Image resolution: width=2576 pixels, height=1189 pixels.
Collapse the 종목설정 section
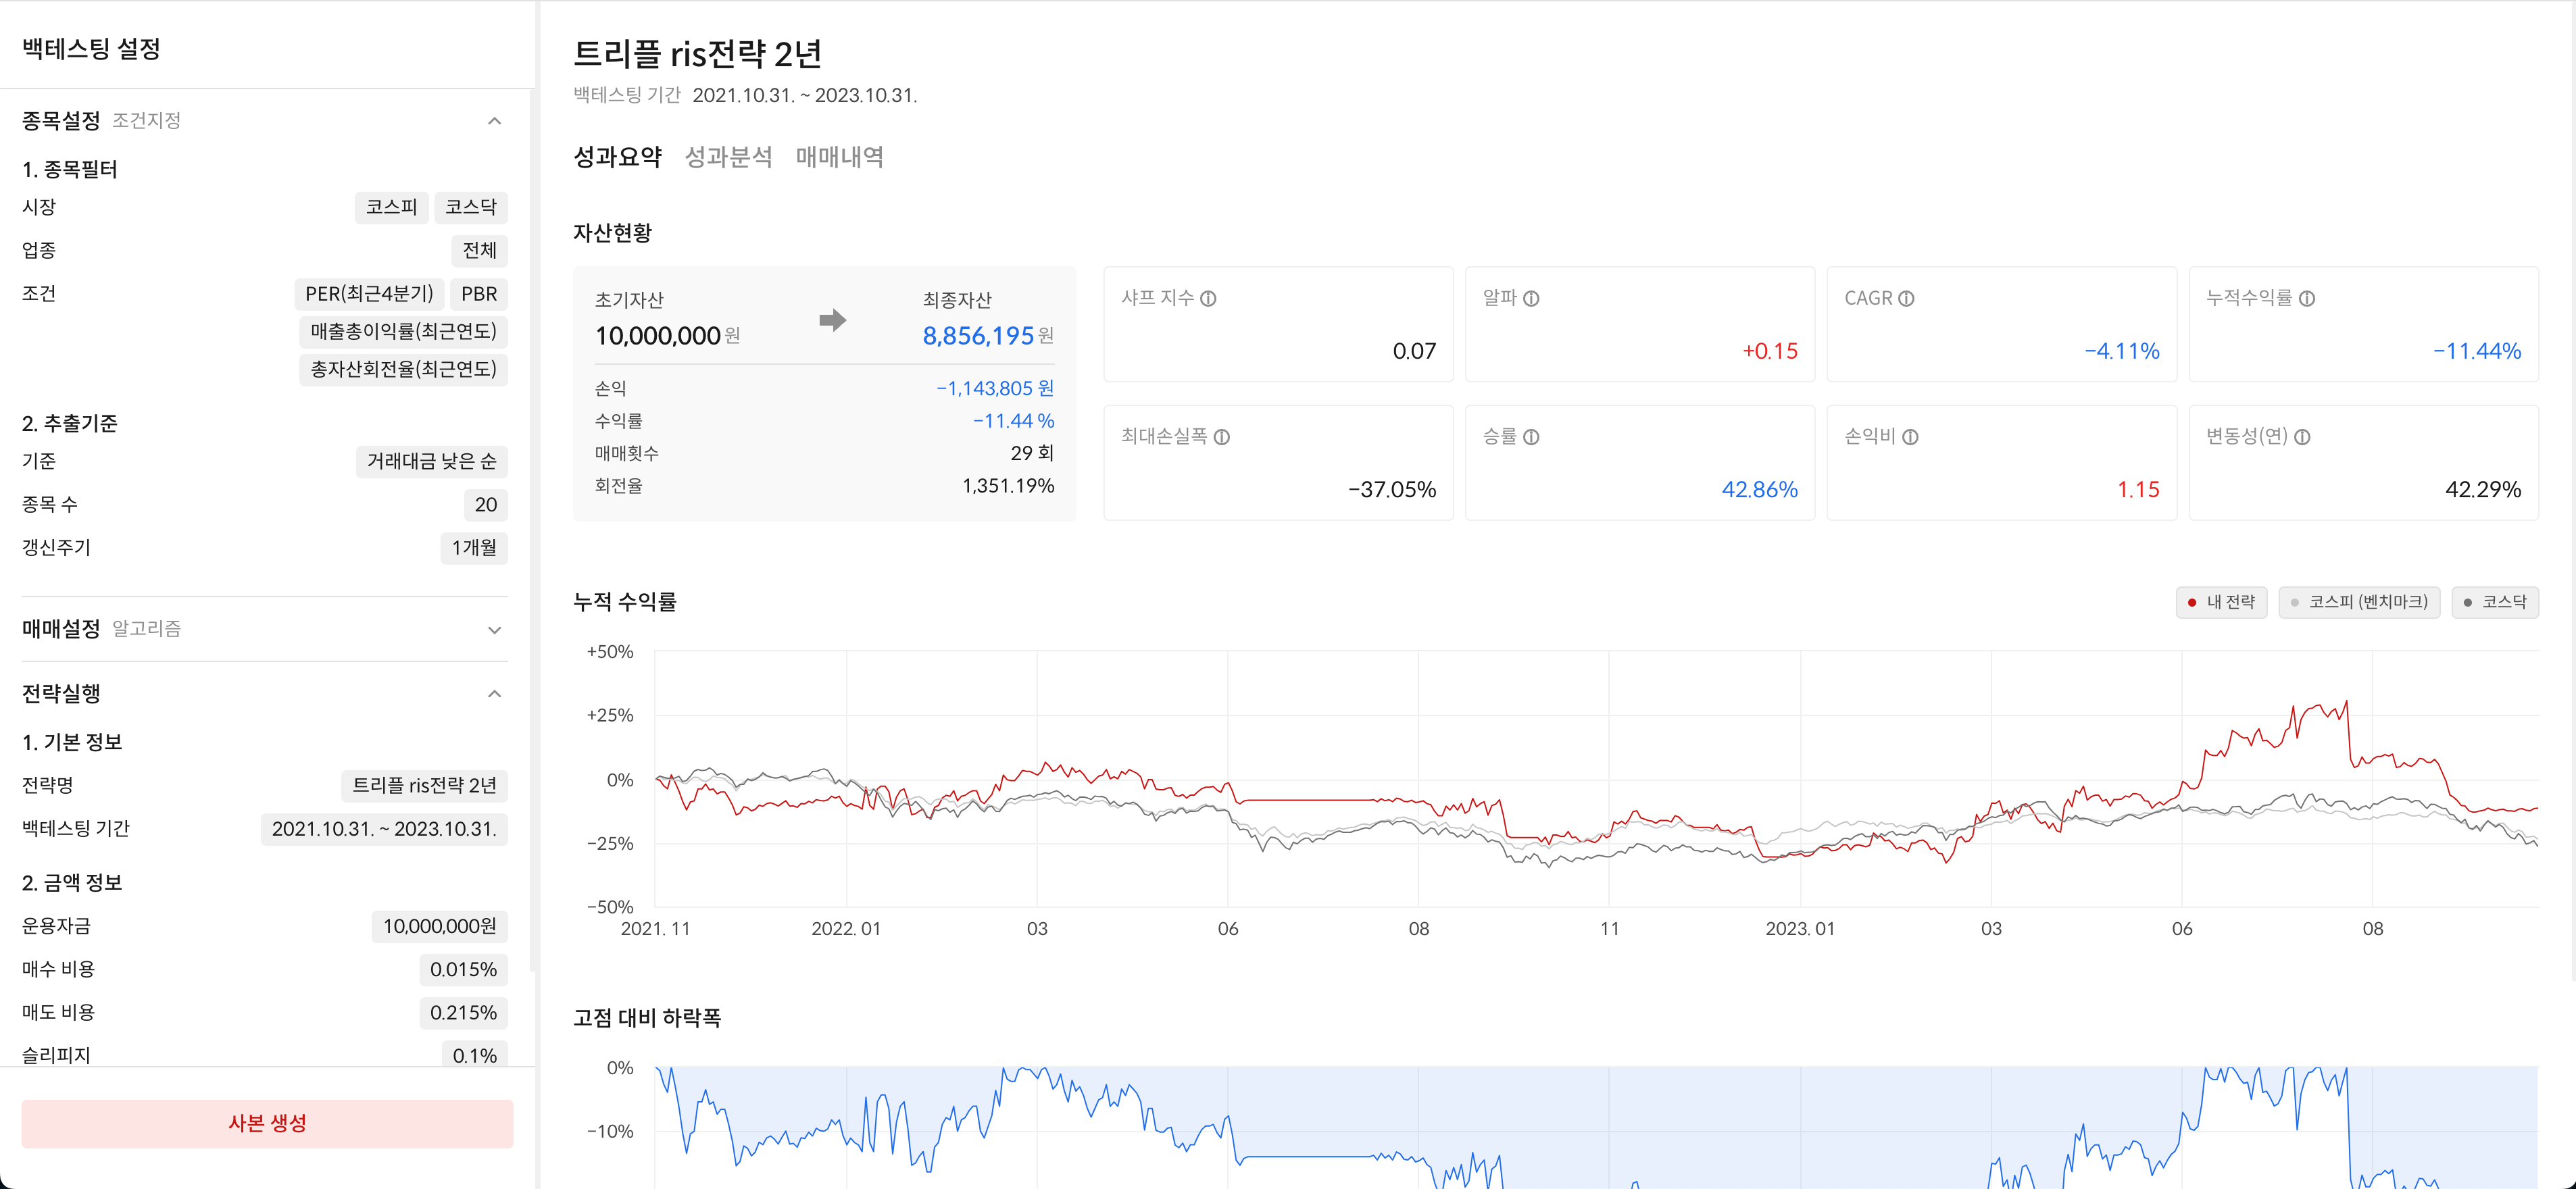point(494,121)
